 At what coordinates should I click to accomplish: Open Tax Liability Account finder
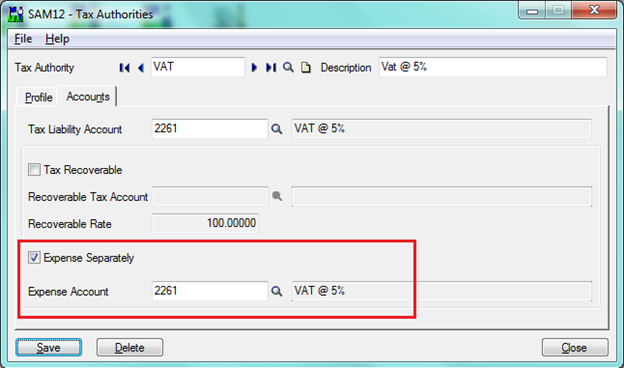pos(277,129)
